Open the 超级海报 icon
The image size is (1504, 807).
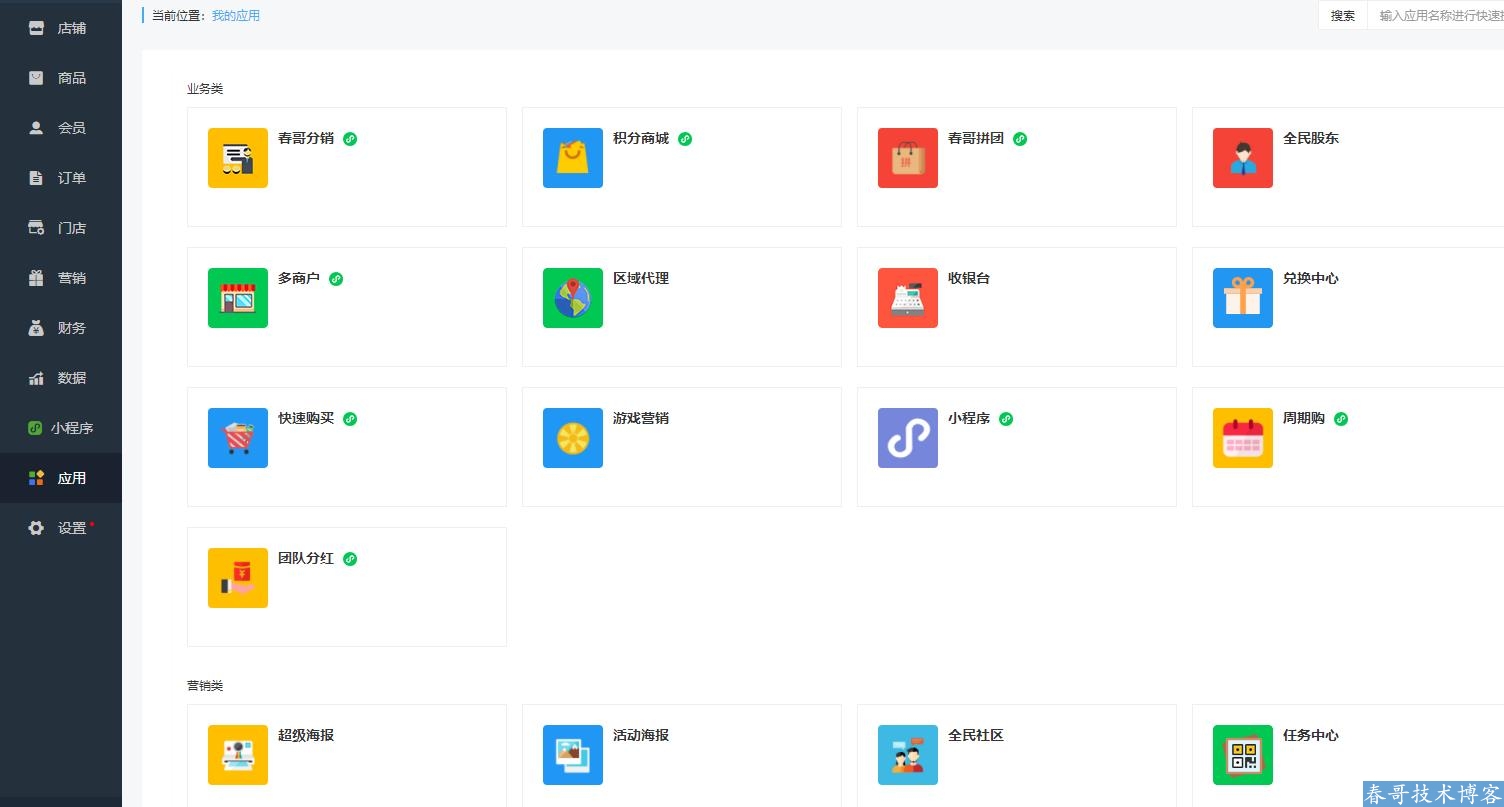(x=238, y=755)
